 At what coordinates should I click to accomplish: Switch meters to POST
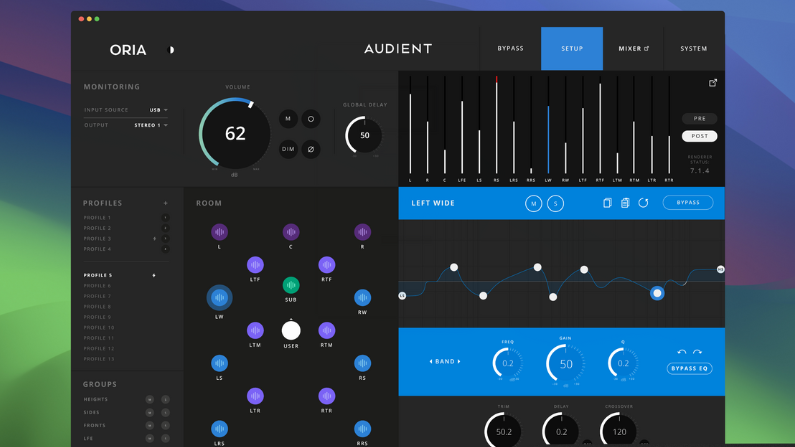[x=700, y=136]
